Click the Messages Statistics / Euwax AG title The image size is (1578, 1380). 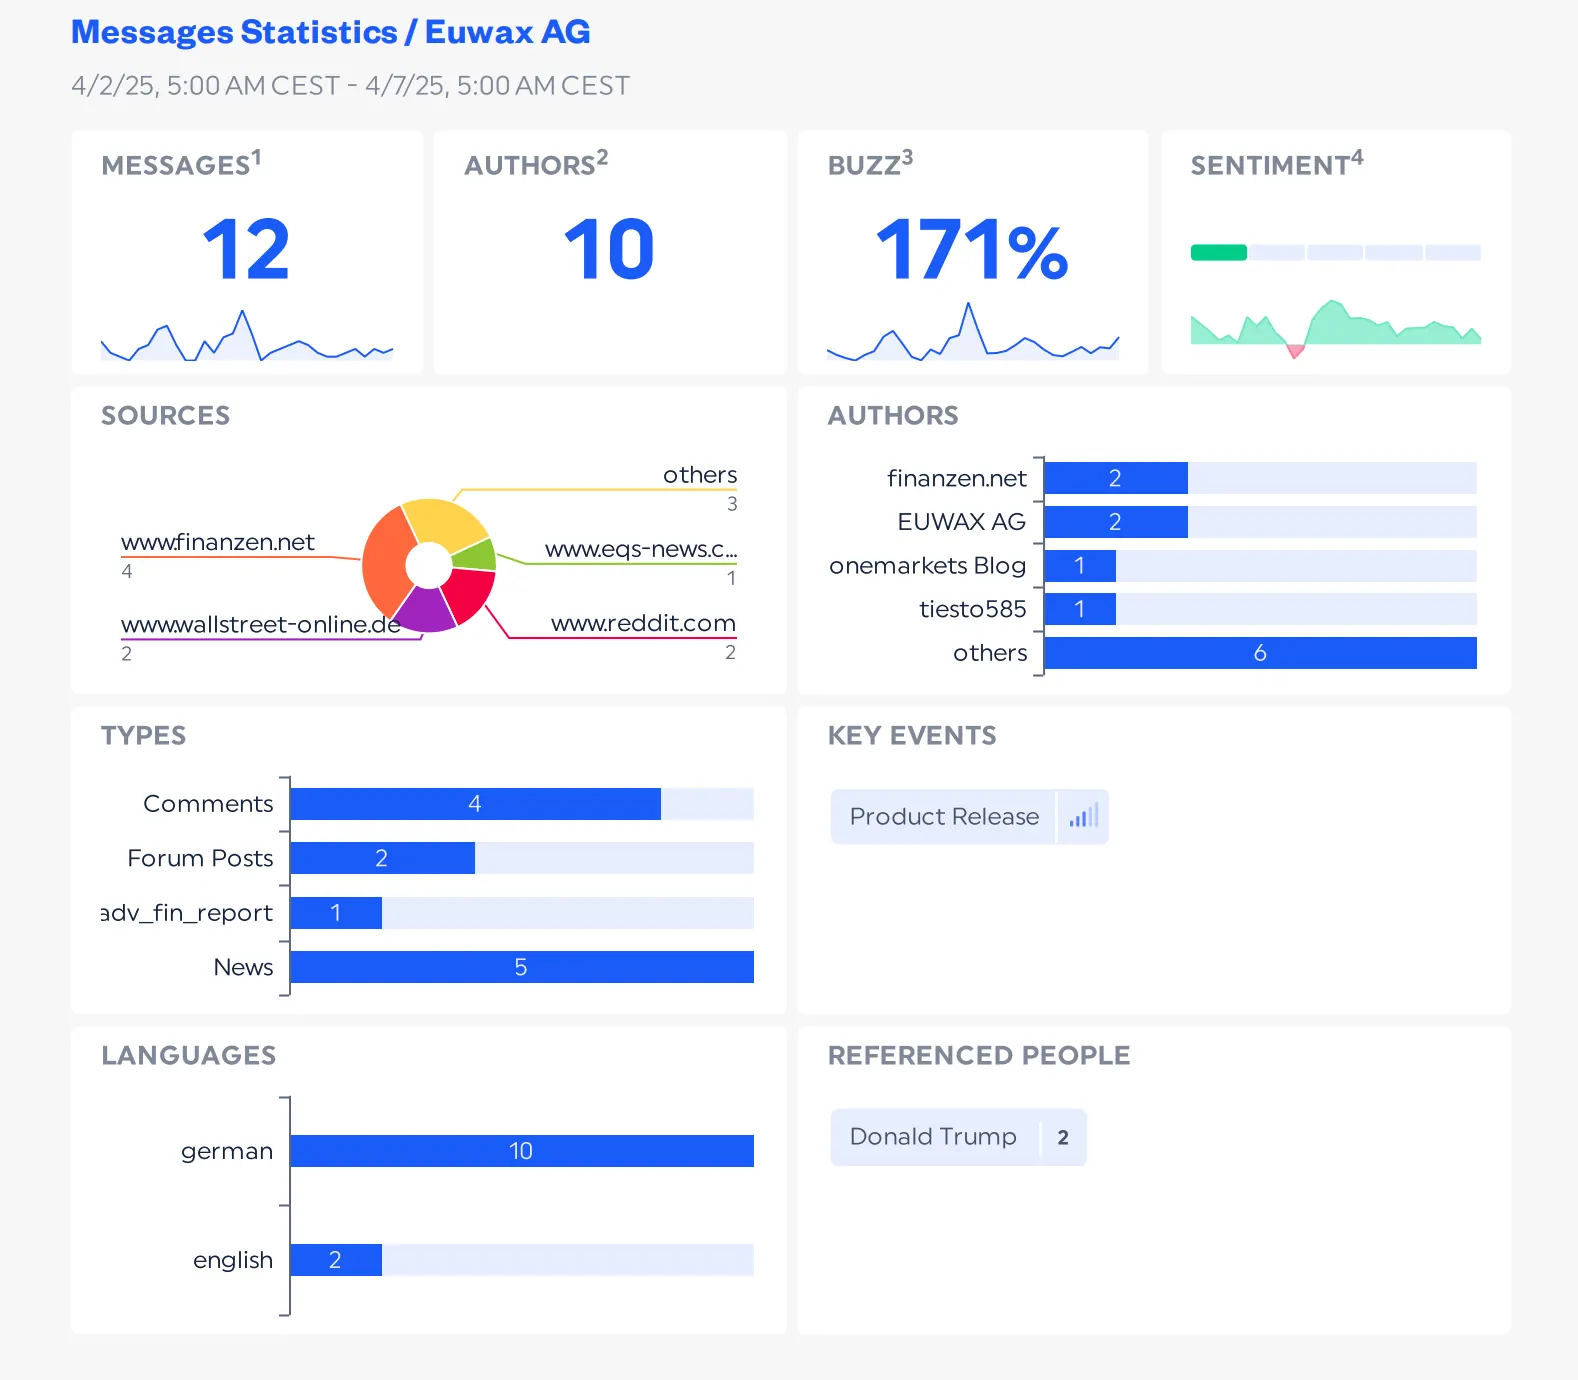point(330,32)
